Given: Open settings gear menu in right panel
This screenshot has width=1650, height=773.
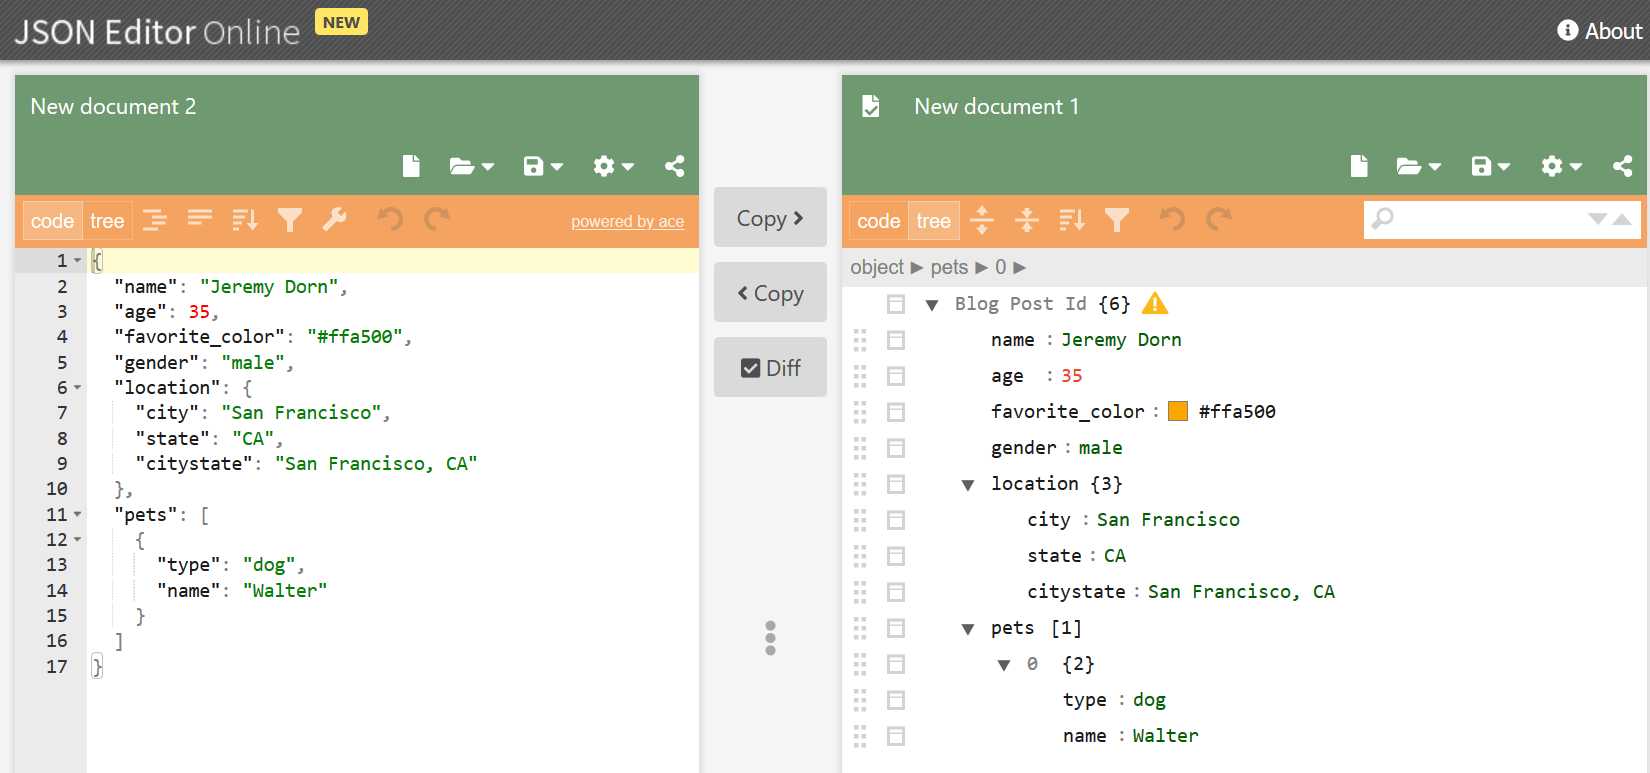Looking at the screenshot, I should (1561, 166).
